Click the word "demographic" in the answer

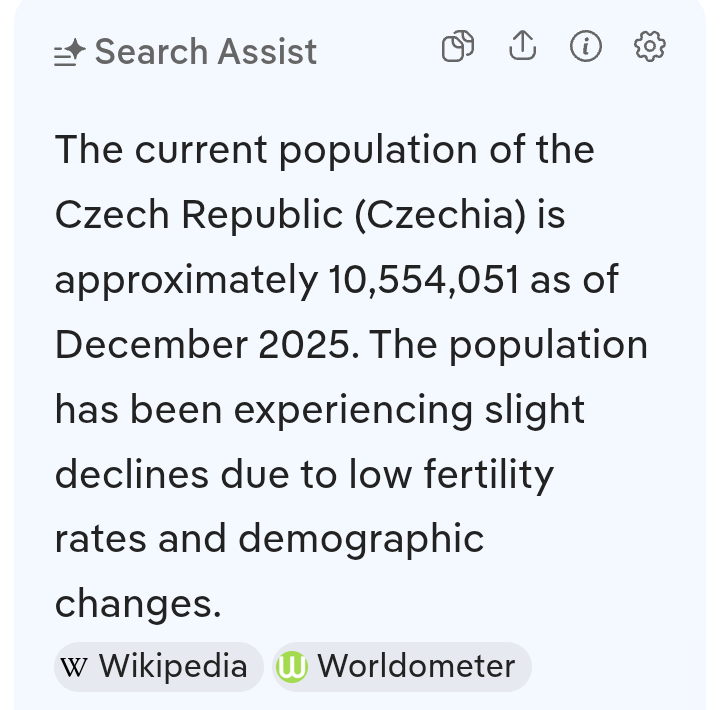[361, 539]
